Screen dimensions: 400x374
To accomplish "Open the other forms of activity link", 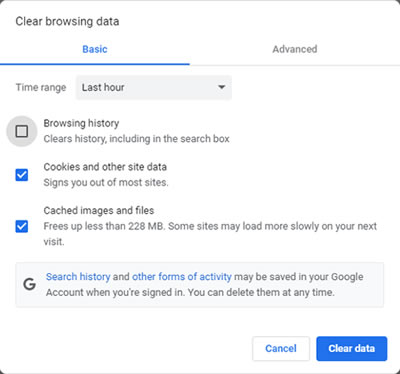I will point(182,277).
